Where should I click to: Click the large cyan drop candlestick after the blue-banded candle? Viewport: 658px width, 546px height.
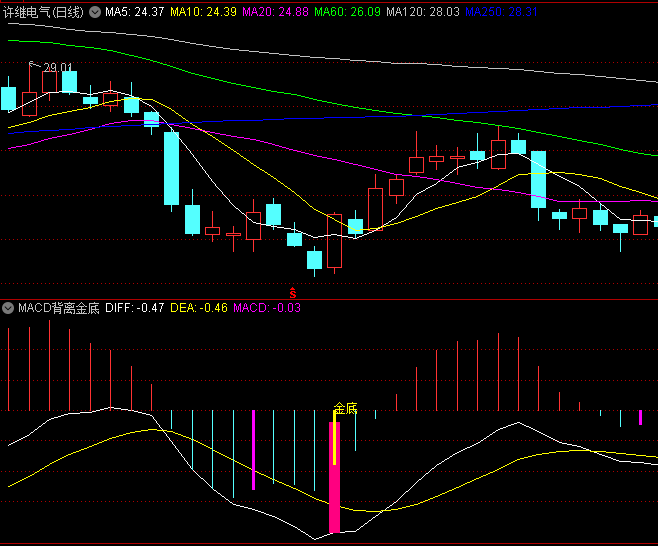pyautogui.click(x=171, y=168)
